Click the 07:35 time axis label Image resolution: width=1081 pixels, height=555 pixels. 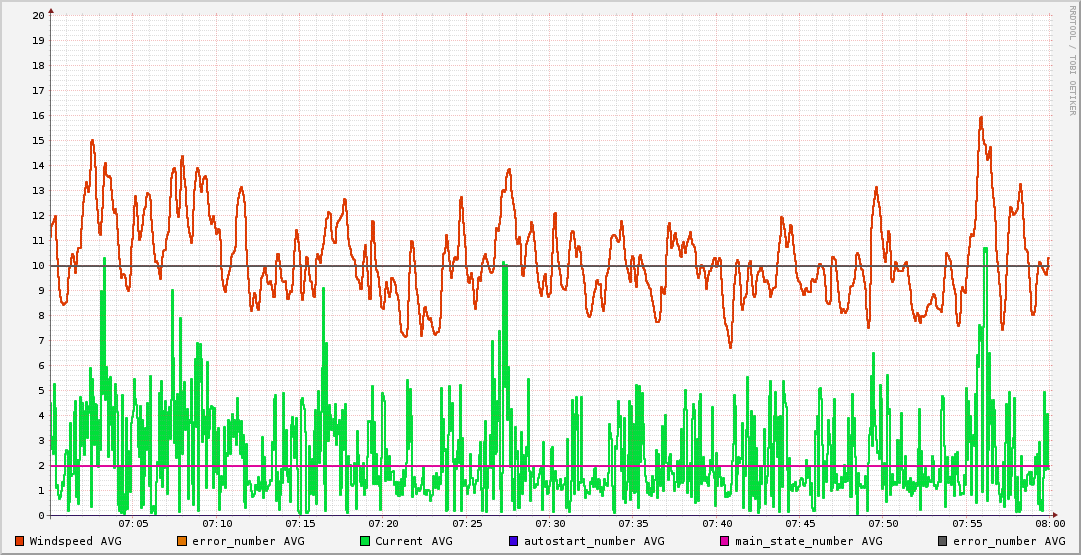tap(634, 525)
